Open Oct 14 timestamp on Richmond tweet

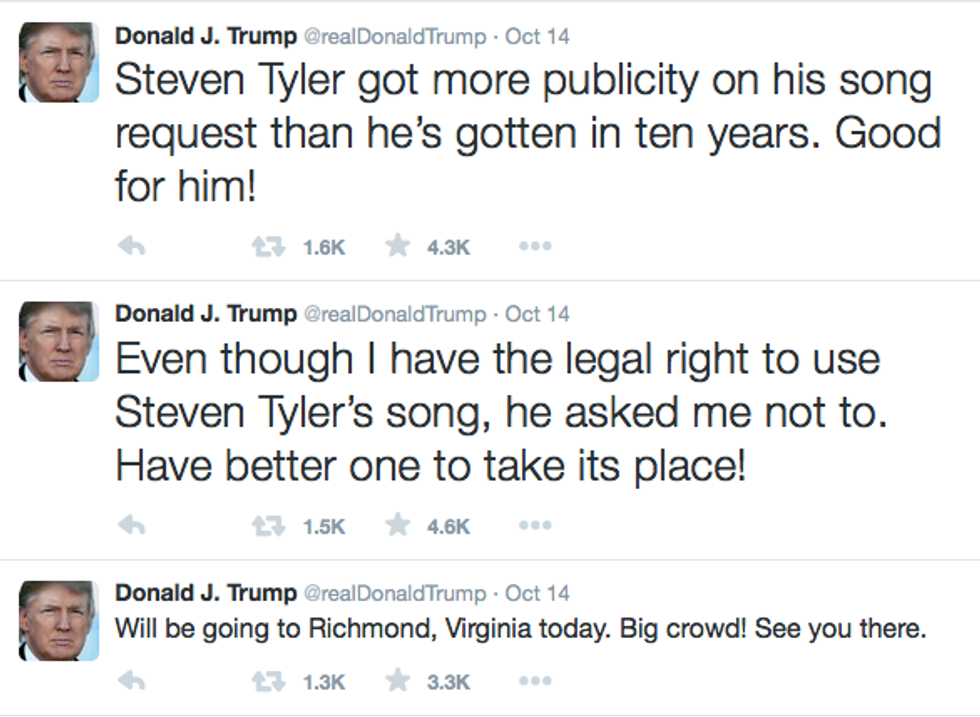[537, 593]
